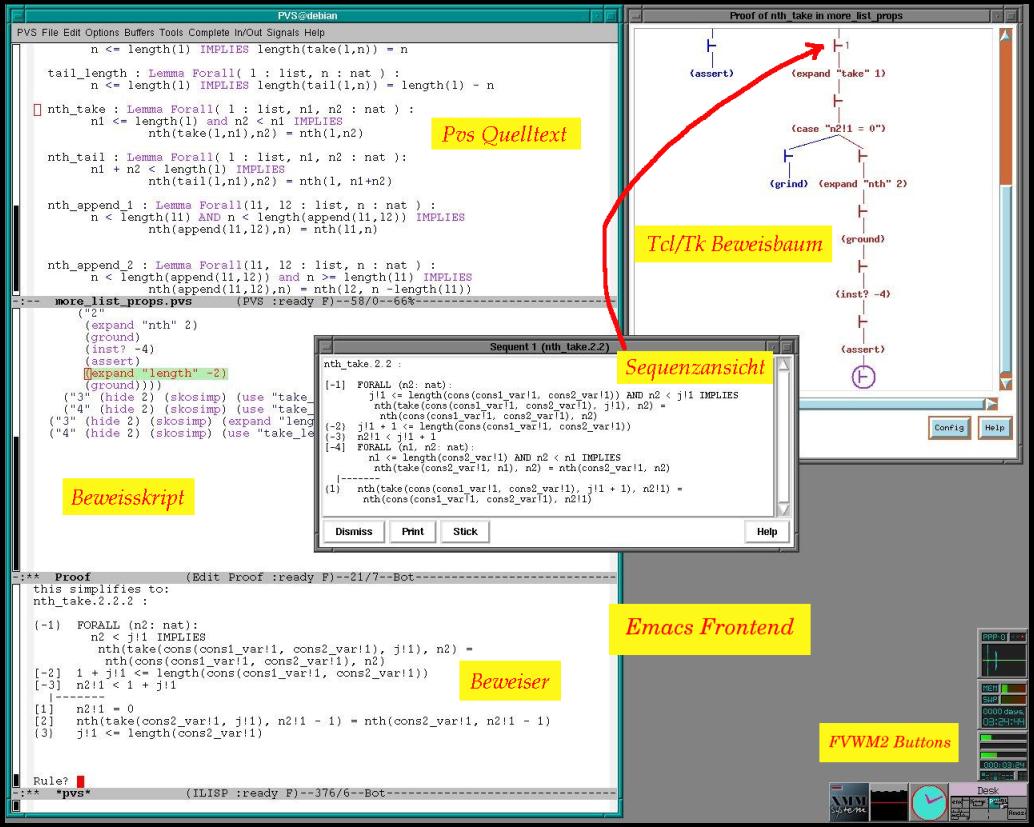This screenshot has width=1034, height=827.
Task: Click Print in the Sequent window
Action: [x=412, y=532]
